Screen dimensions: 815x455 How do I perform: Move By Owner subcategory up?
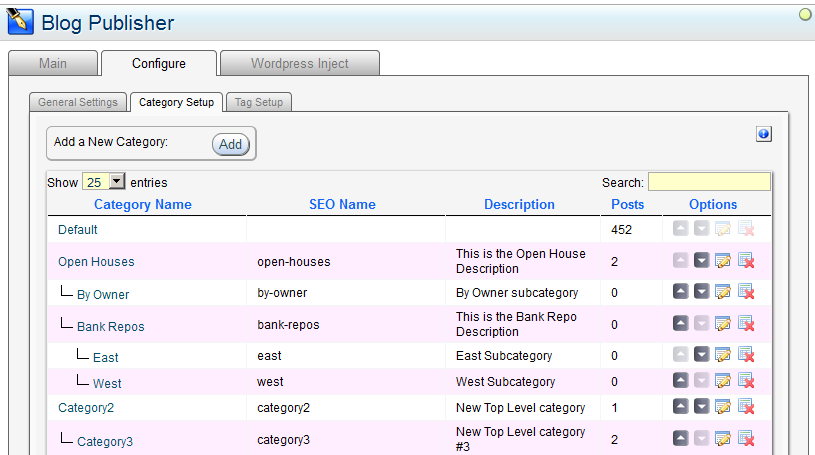680,291
